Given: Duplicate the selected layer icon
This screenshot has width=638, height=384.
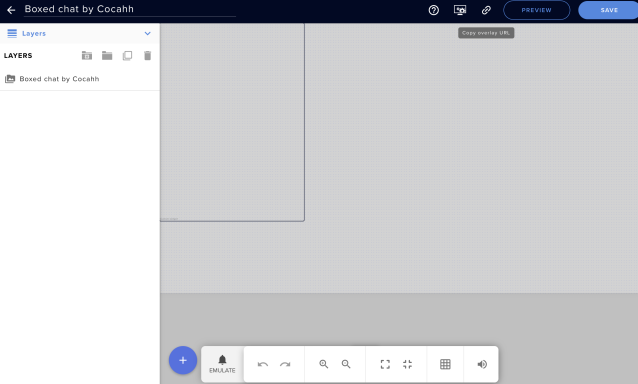Looking at the screenshot, I should click(x=127, y=55).
